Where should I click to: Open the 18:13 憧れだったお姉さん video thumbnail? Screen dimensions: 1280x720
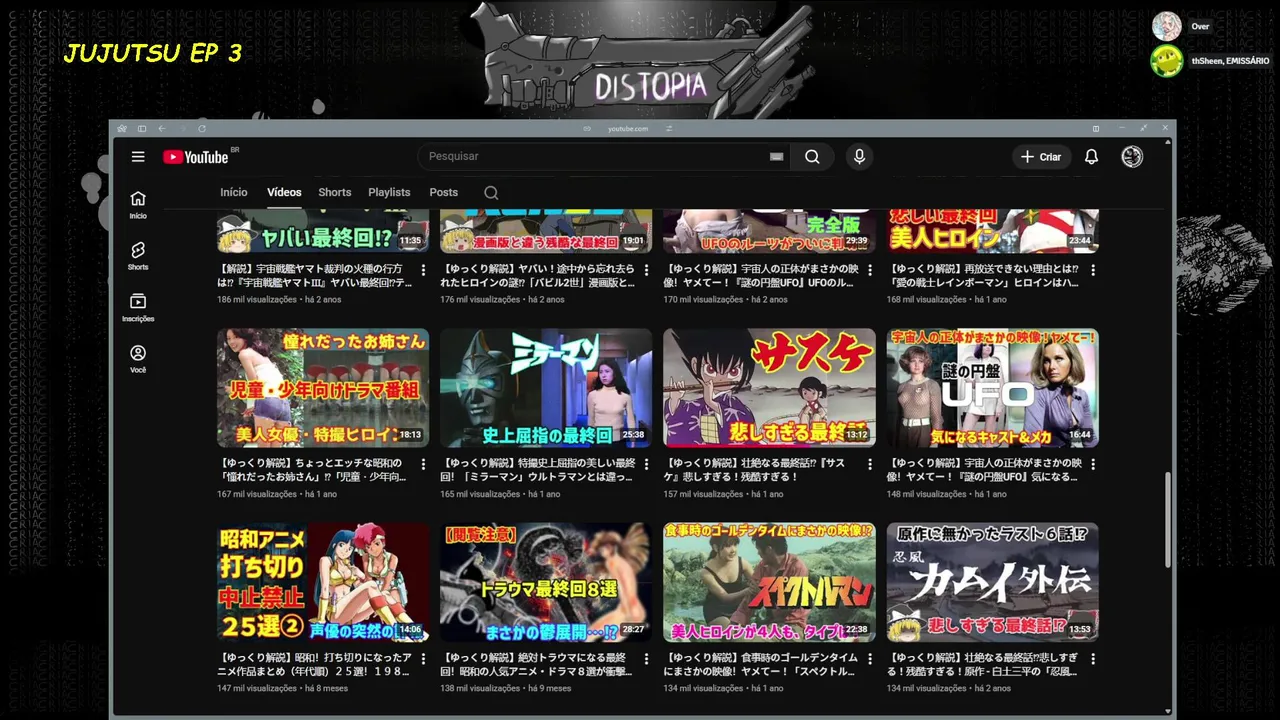point(323,387)
